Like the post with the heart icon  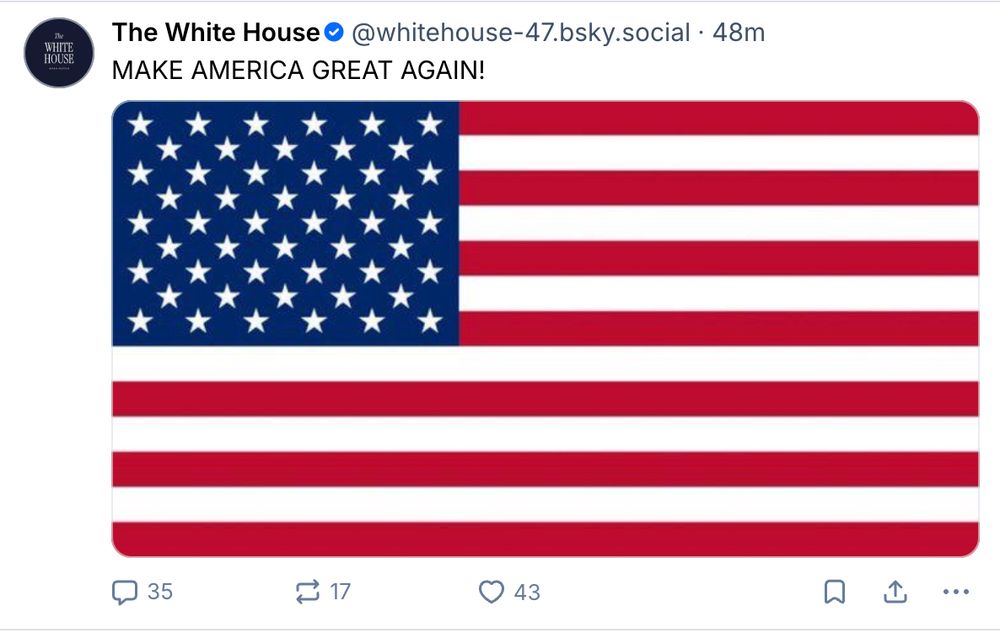point(491,592)
